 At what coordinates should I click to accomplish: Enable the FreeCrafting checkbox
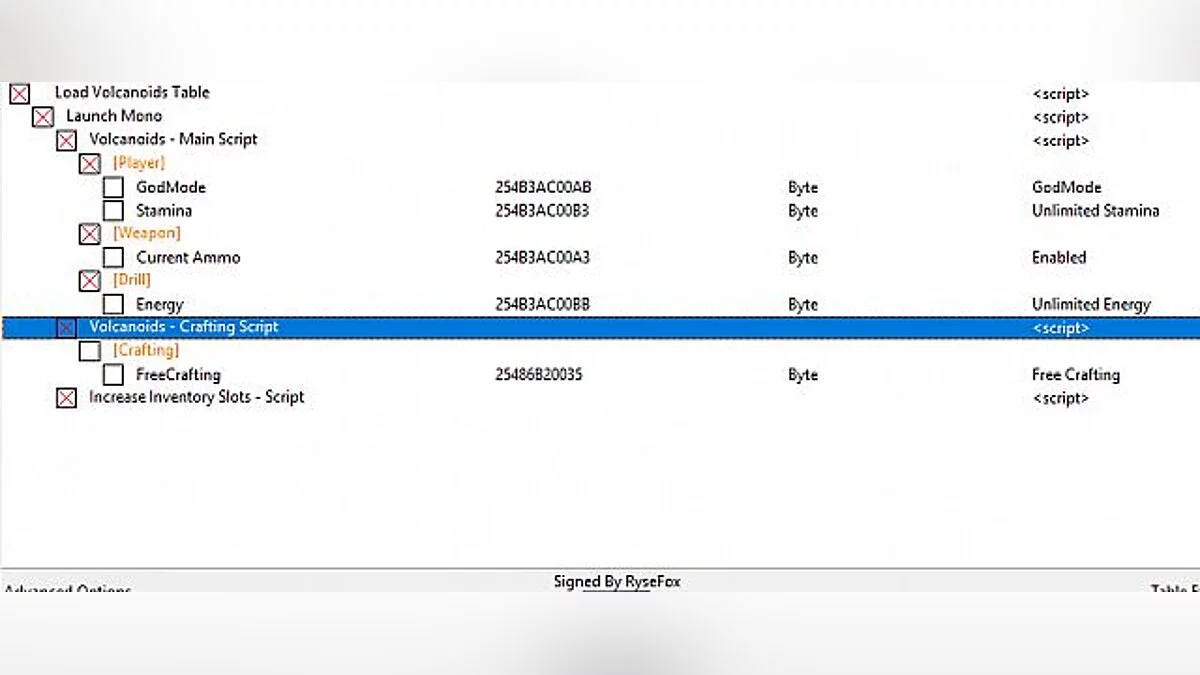(x=113, y=375)
